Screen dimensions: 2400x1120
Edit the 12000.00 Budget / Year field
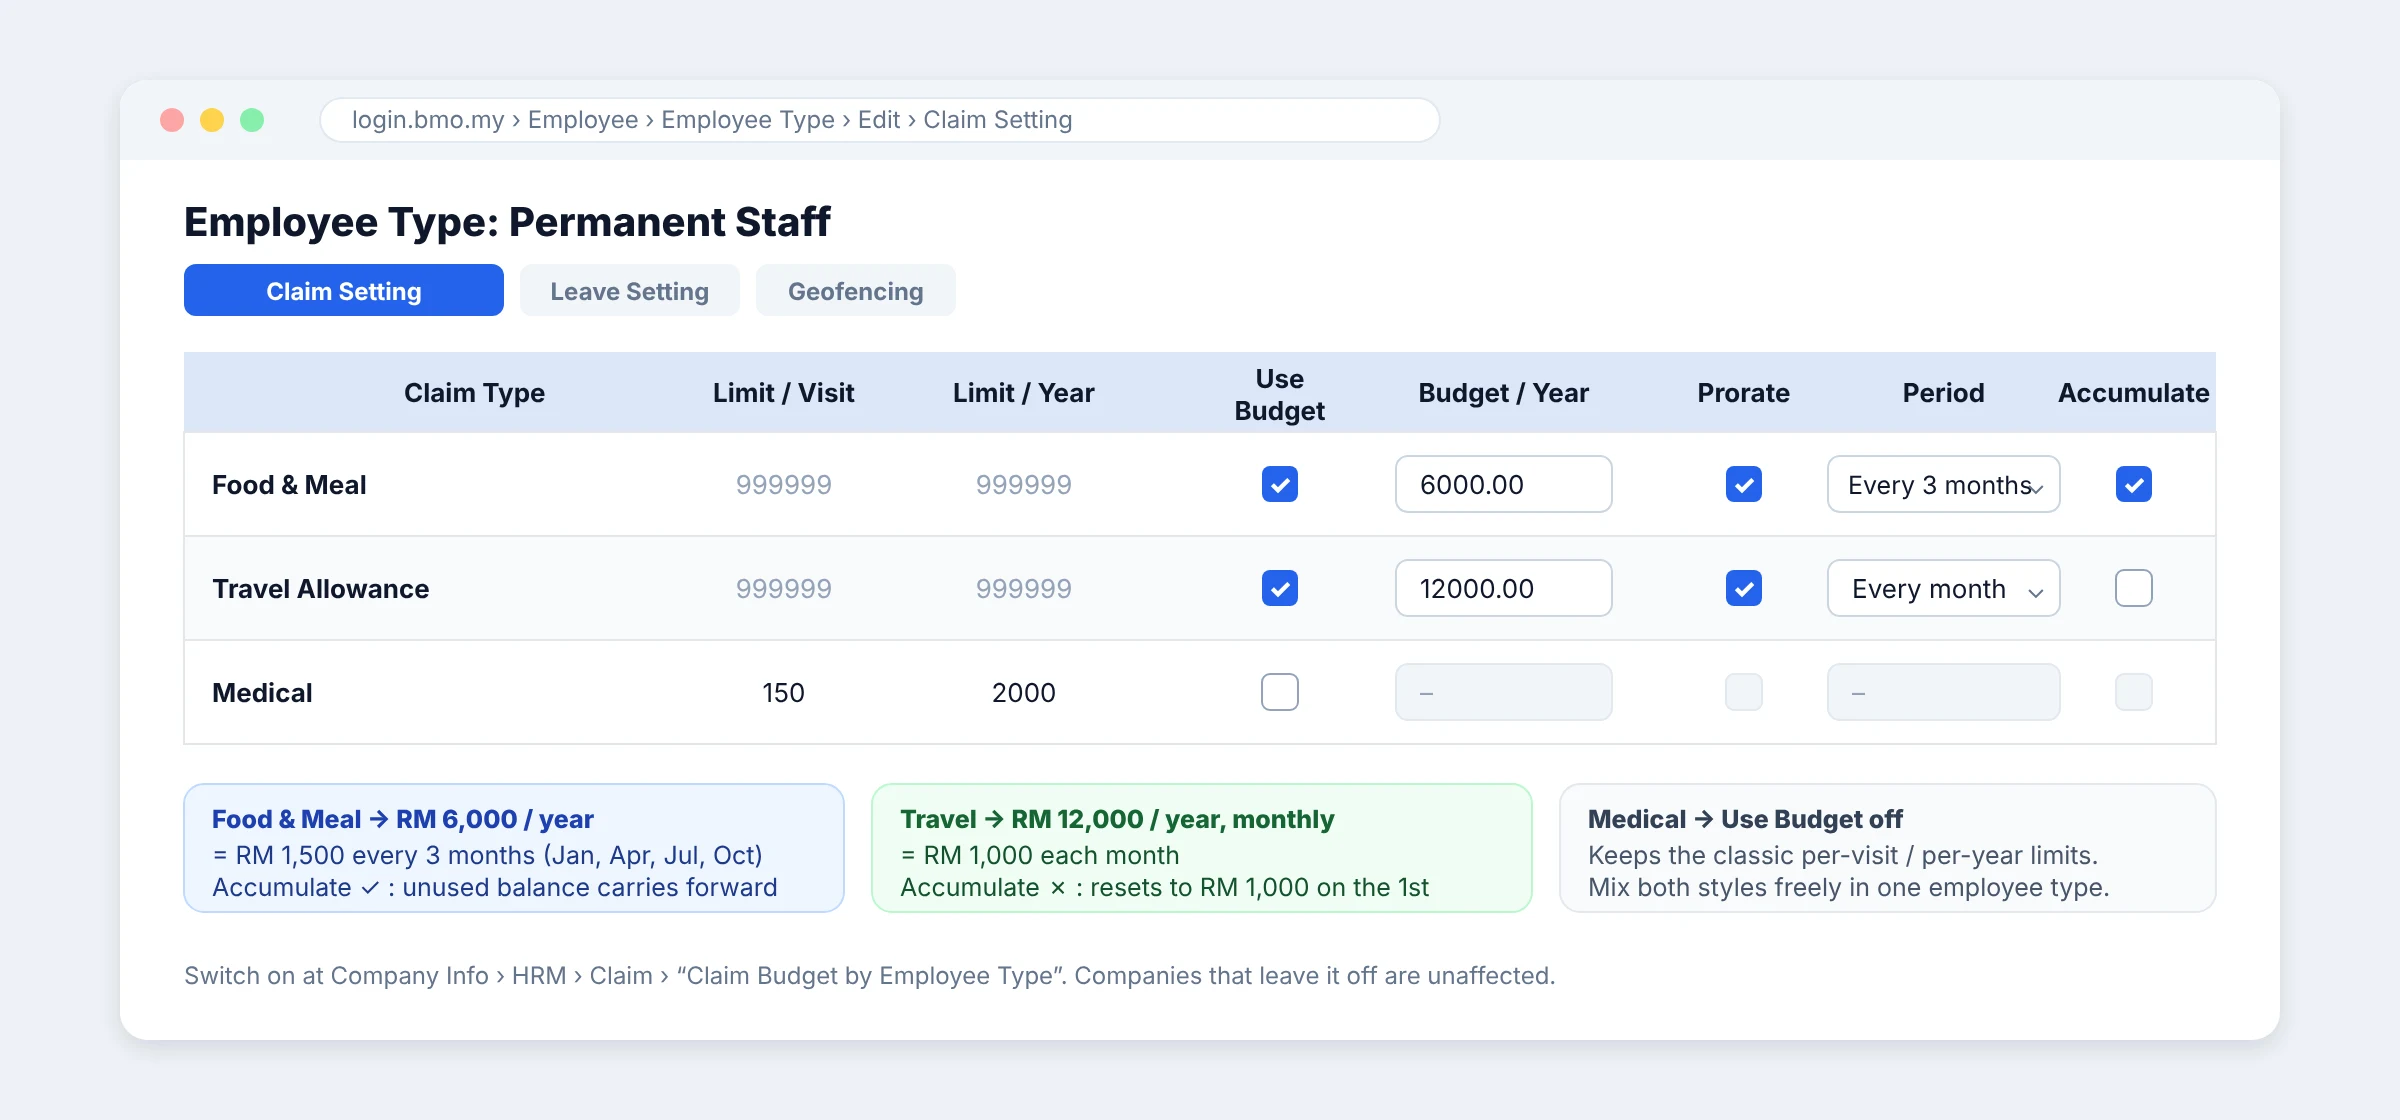tap(1503, 588)
